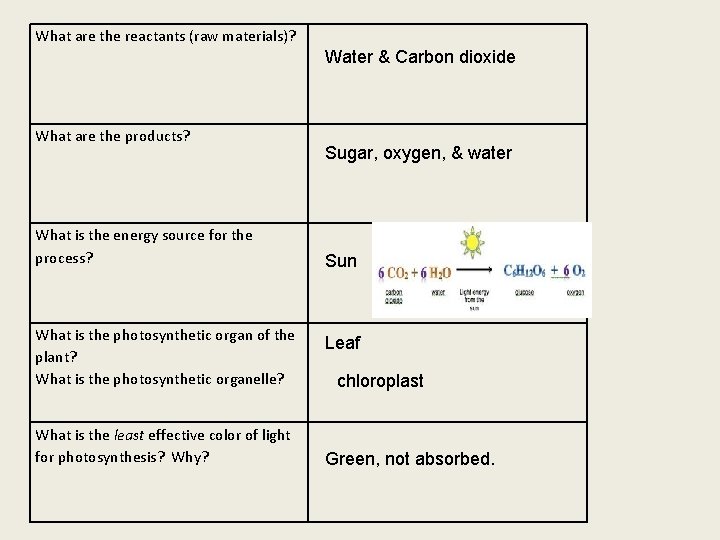Screen dimensions: 720x540
Task: Select the 'chloroplast' answer text
Action: pos(380,381)
